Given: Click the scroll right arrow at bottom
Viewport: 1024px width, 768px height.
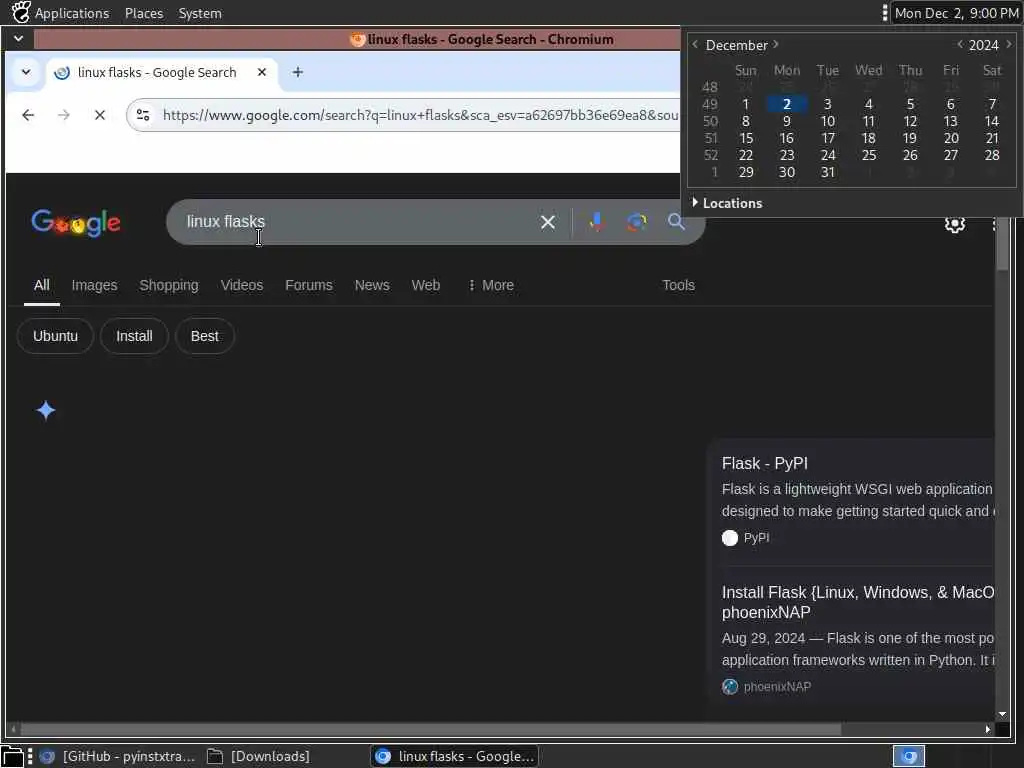Looking at the screenshot, I should (x=987, y=729).
